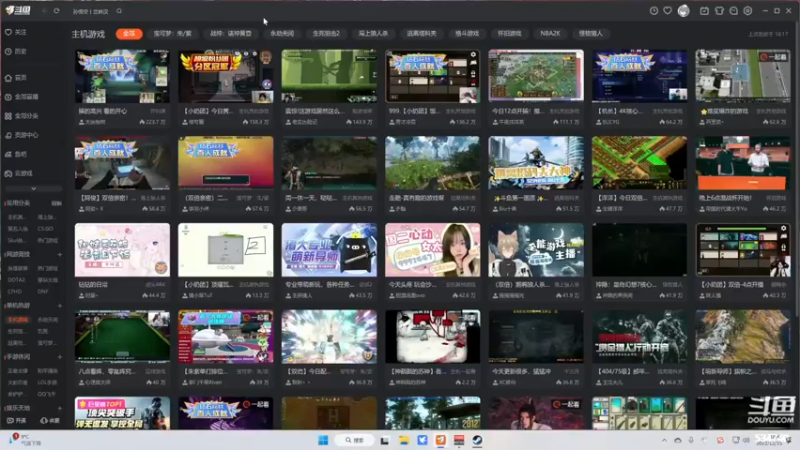Open 全部直播 in the sidebar

[x=21, y=97]
